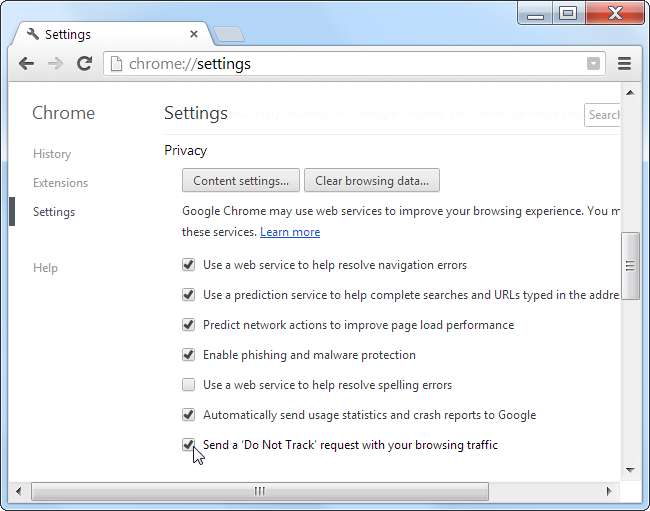Click the vertical scrollbar up arrow
The image size is (650, 511).
pos(631,92)
